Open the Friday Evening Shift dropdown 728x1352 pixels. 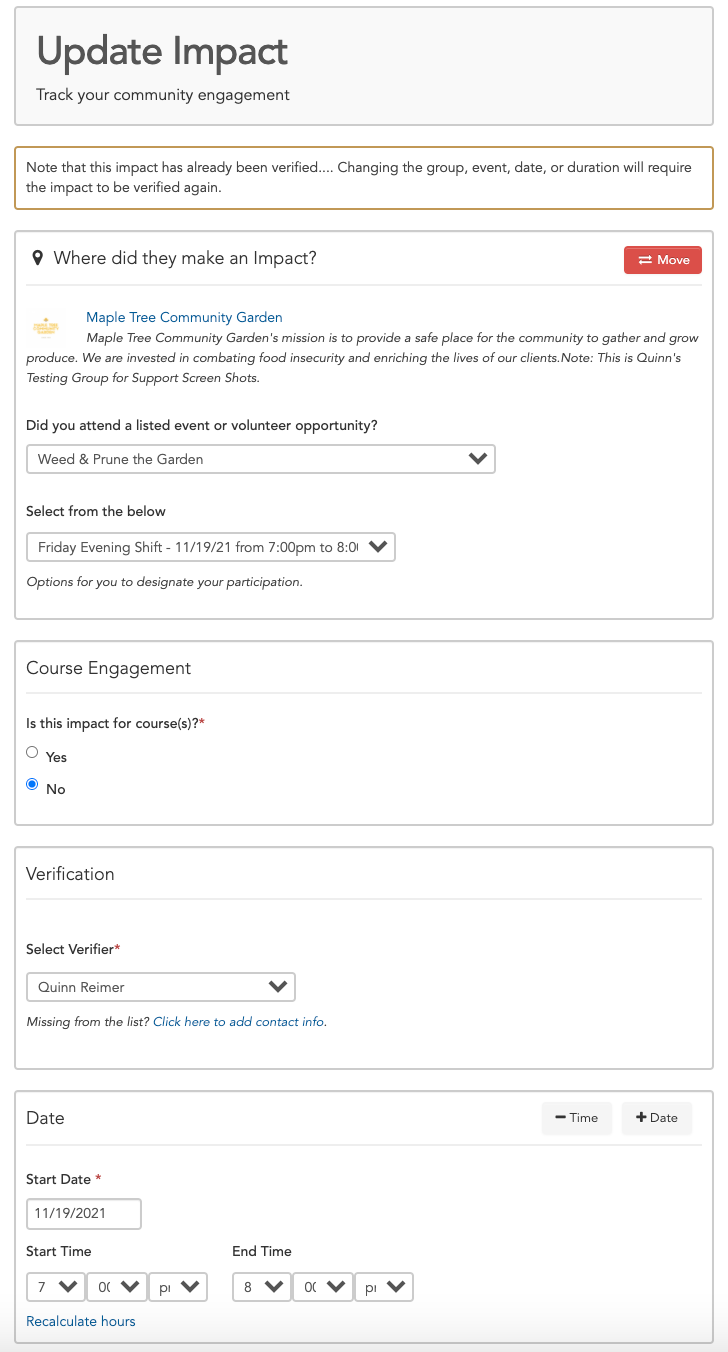click(211, 547)
